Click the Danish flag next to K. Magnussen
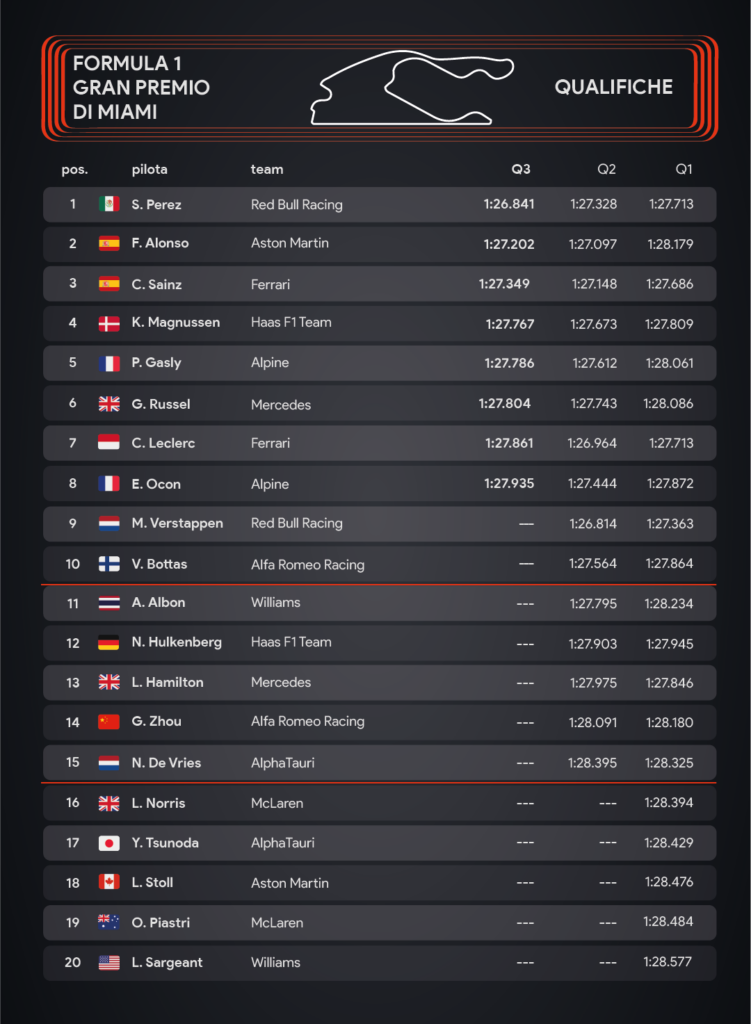The image size is (751, 1024). pos(109,323)
